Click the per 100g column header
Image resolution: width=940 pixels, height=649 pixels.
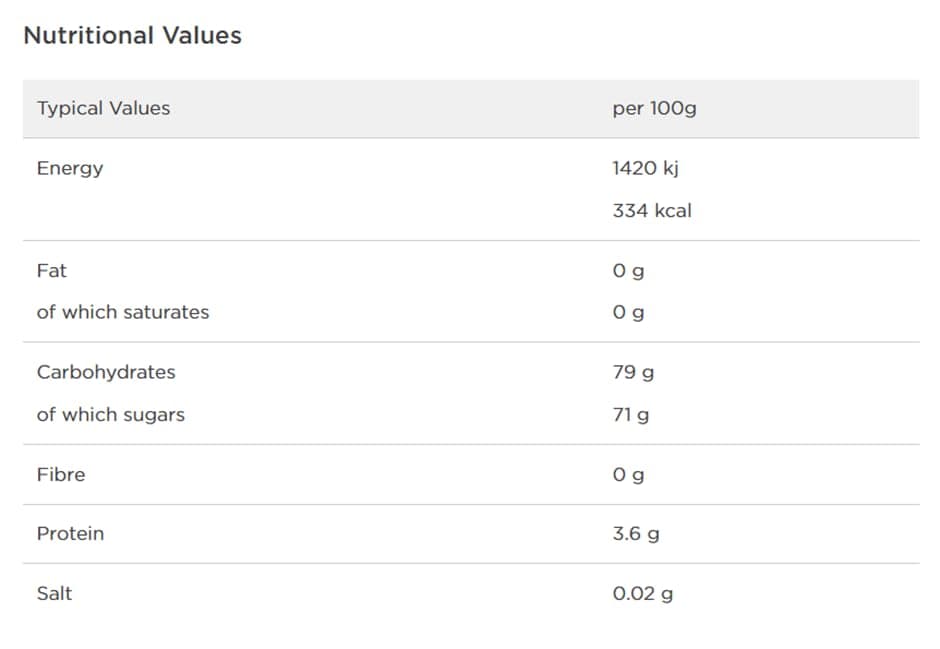click(x=654, y=108)
